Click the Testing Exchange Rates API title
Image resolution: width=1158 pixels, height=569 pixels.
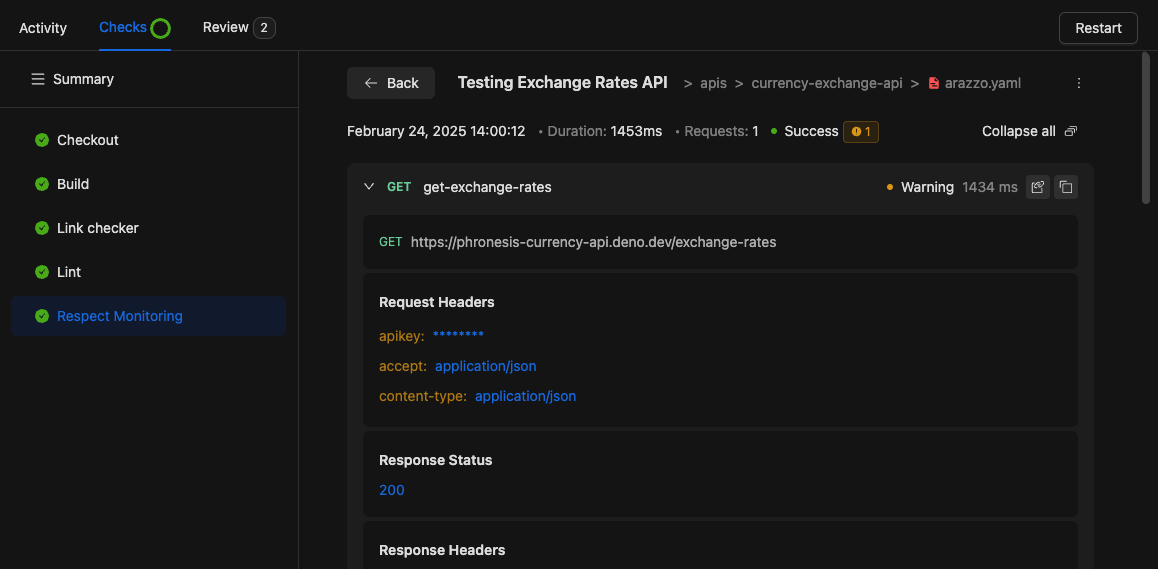[x=563, y=83]
